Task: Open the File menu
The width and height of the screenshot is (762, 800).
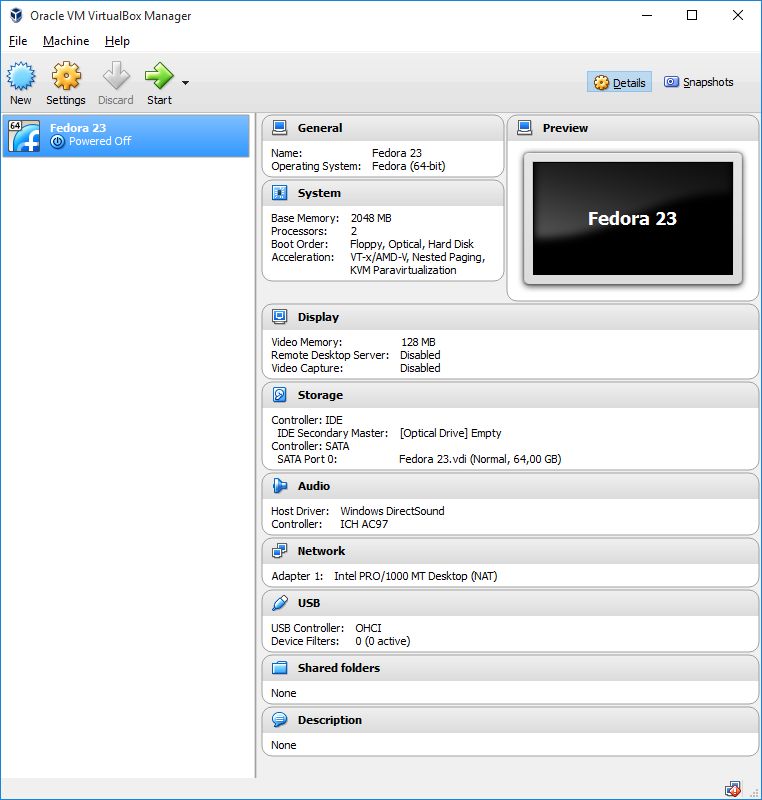Action: tap(18, 41)
